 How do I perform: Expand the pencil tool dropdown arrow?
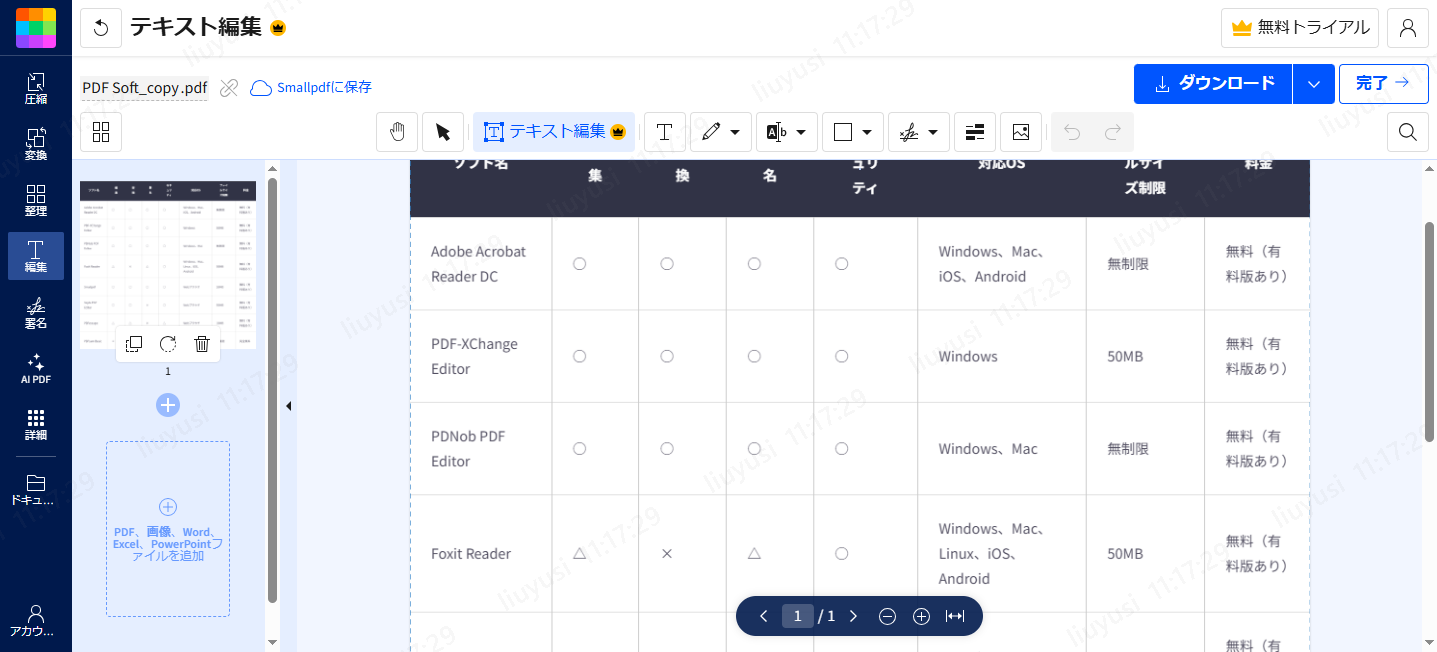coord(735,132)
